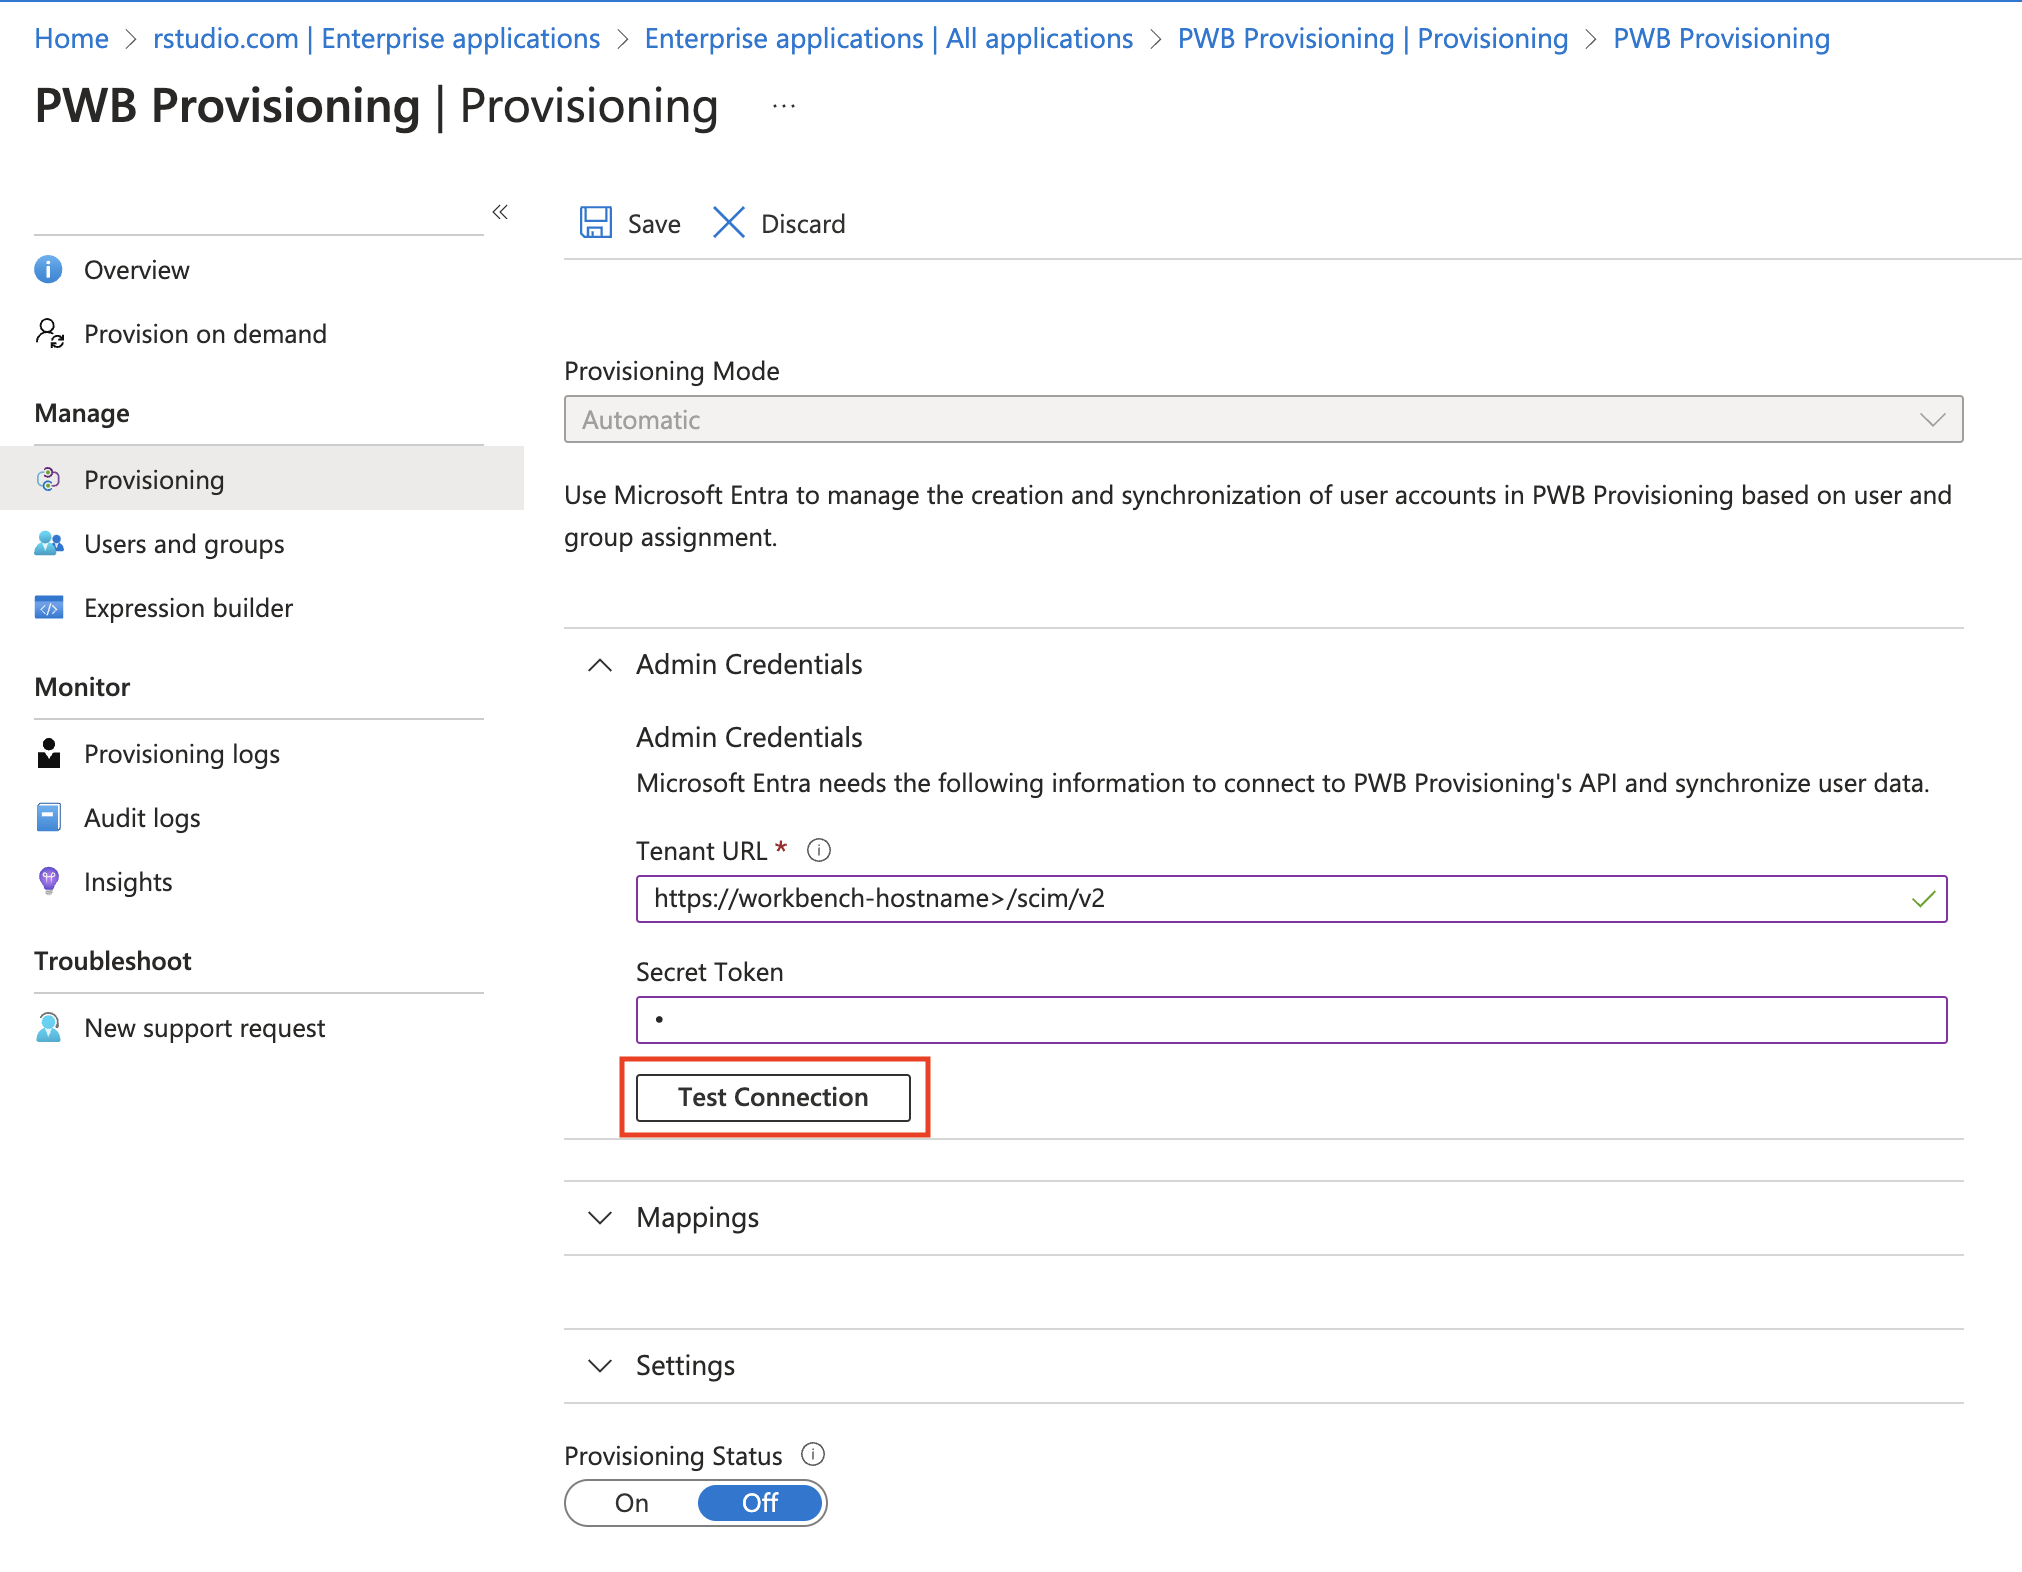
Task: Open the last PWB Provisioning breadcrumb
Action: point(1721,38)
